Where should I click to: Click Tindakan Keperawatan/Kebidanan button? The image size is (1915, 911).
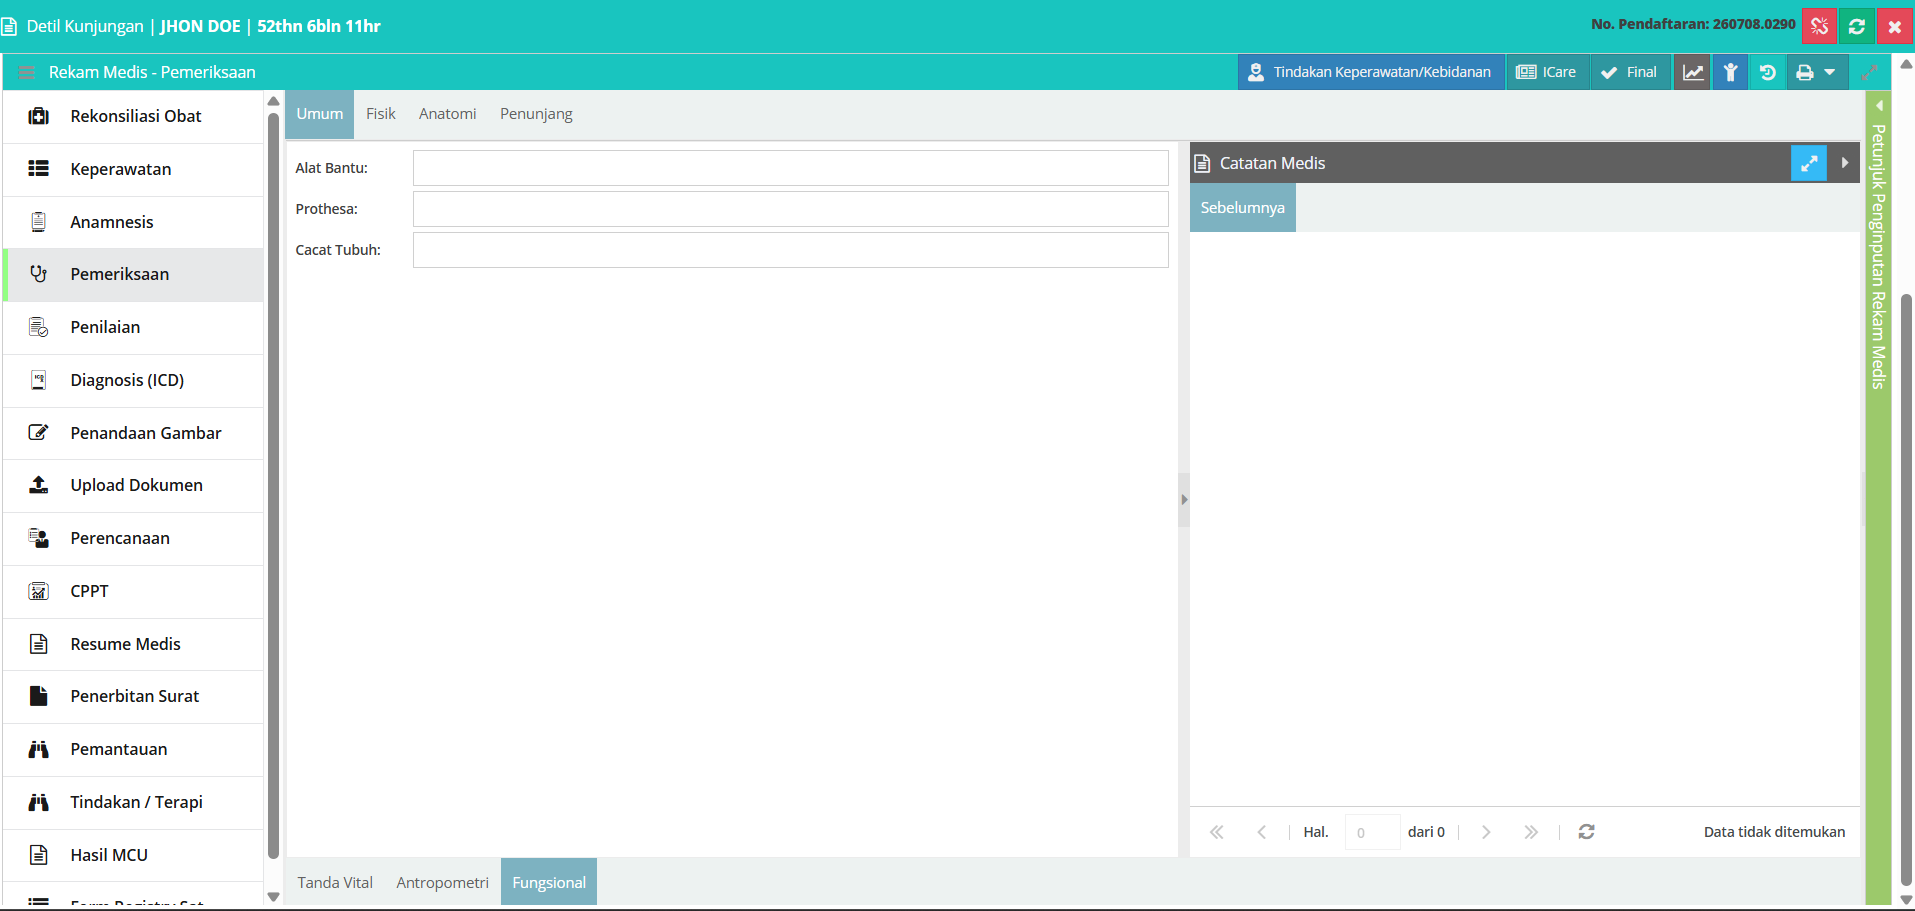pyautogui.click(x=1372, y=72)
